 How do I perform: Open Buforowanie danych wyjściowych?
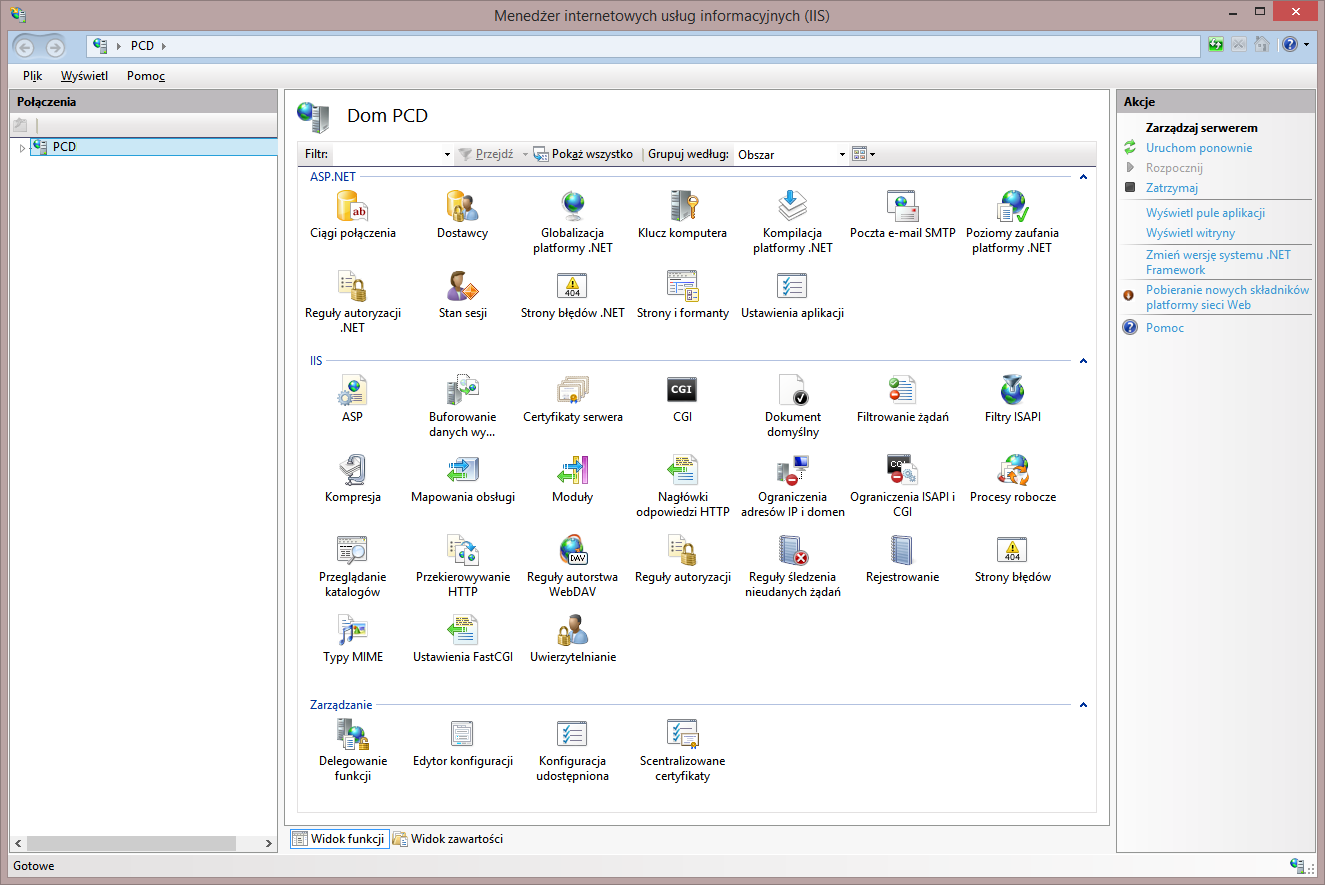463,406
